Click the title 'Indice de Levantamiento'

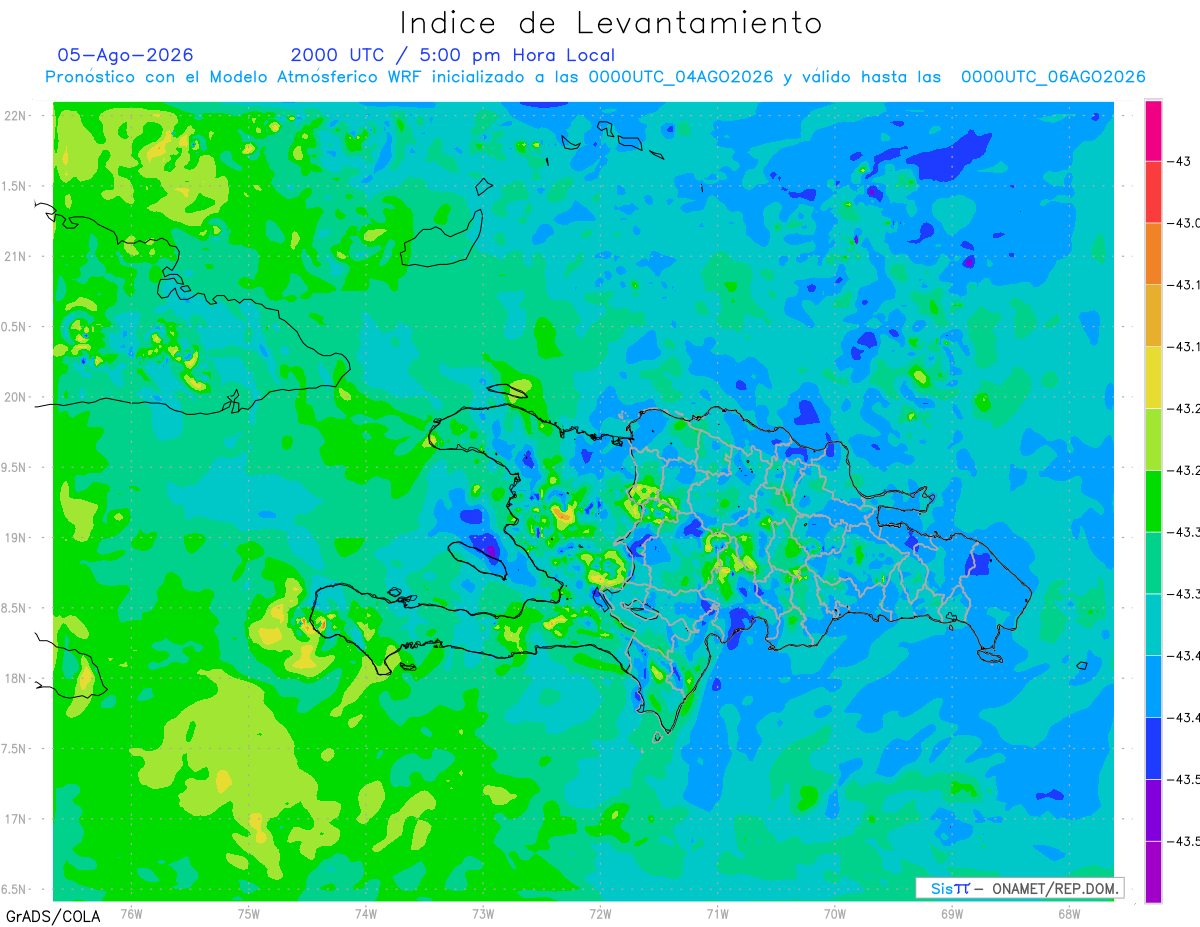pyautogui.click(x=611, y=23)
